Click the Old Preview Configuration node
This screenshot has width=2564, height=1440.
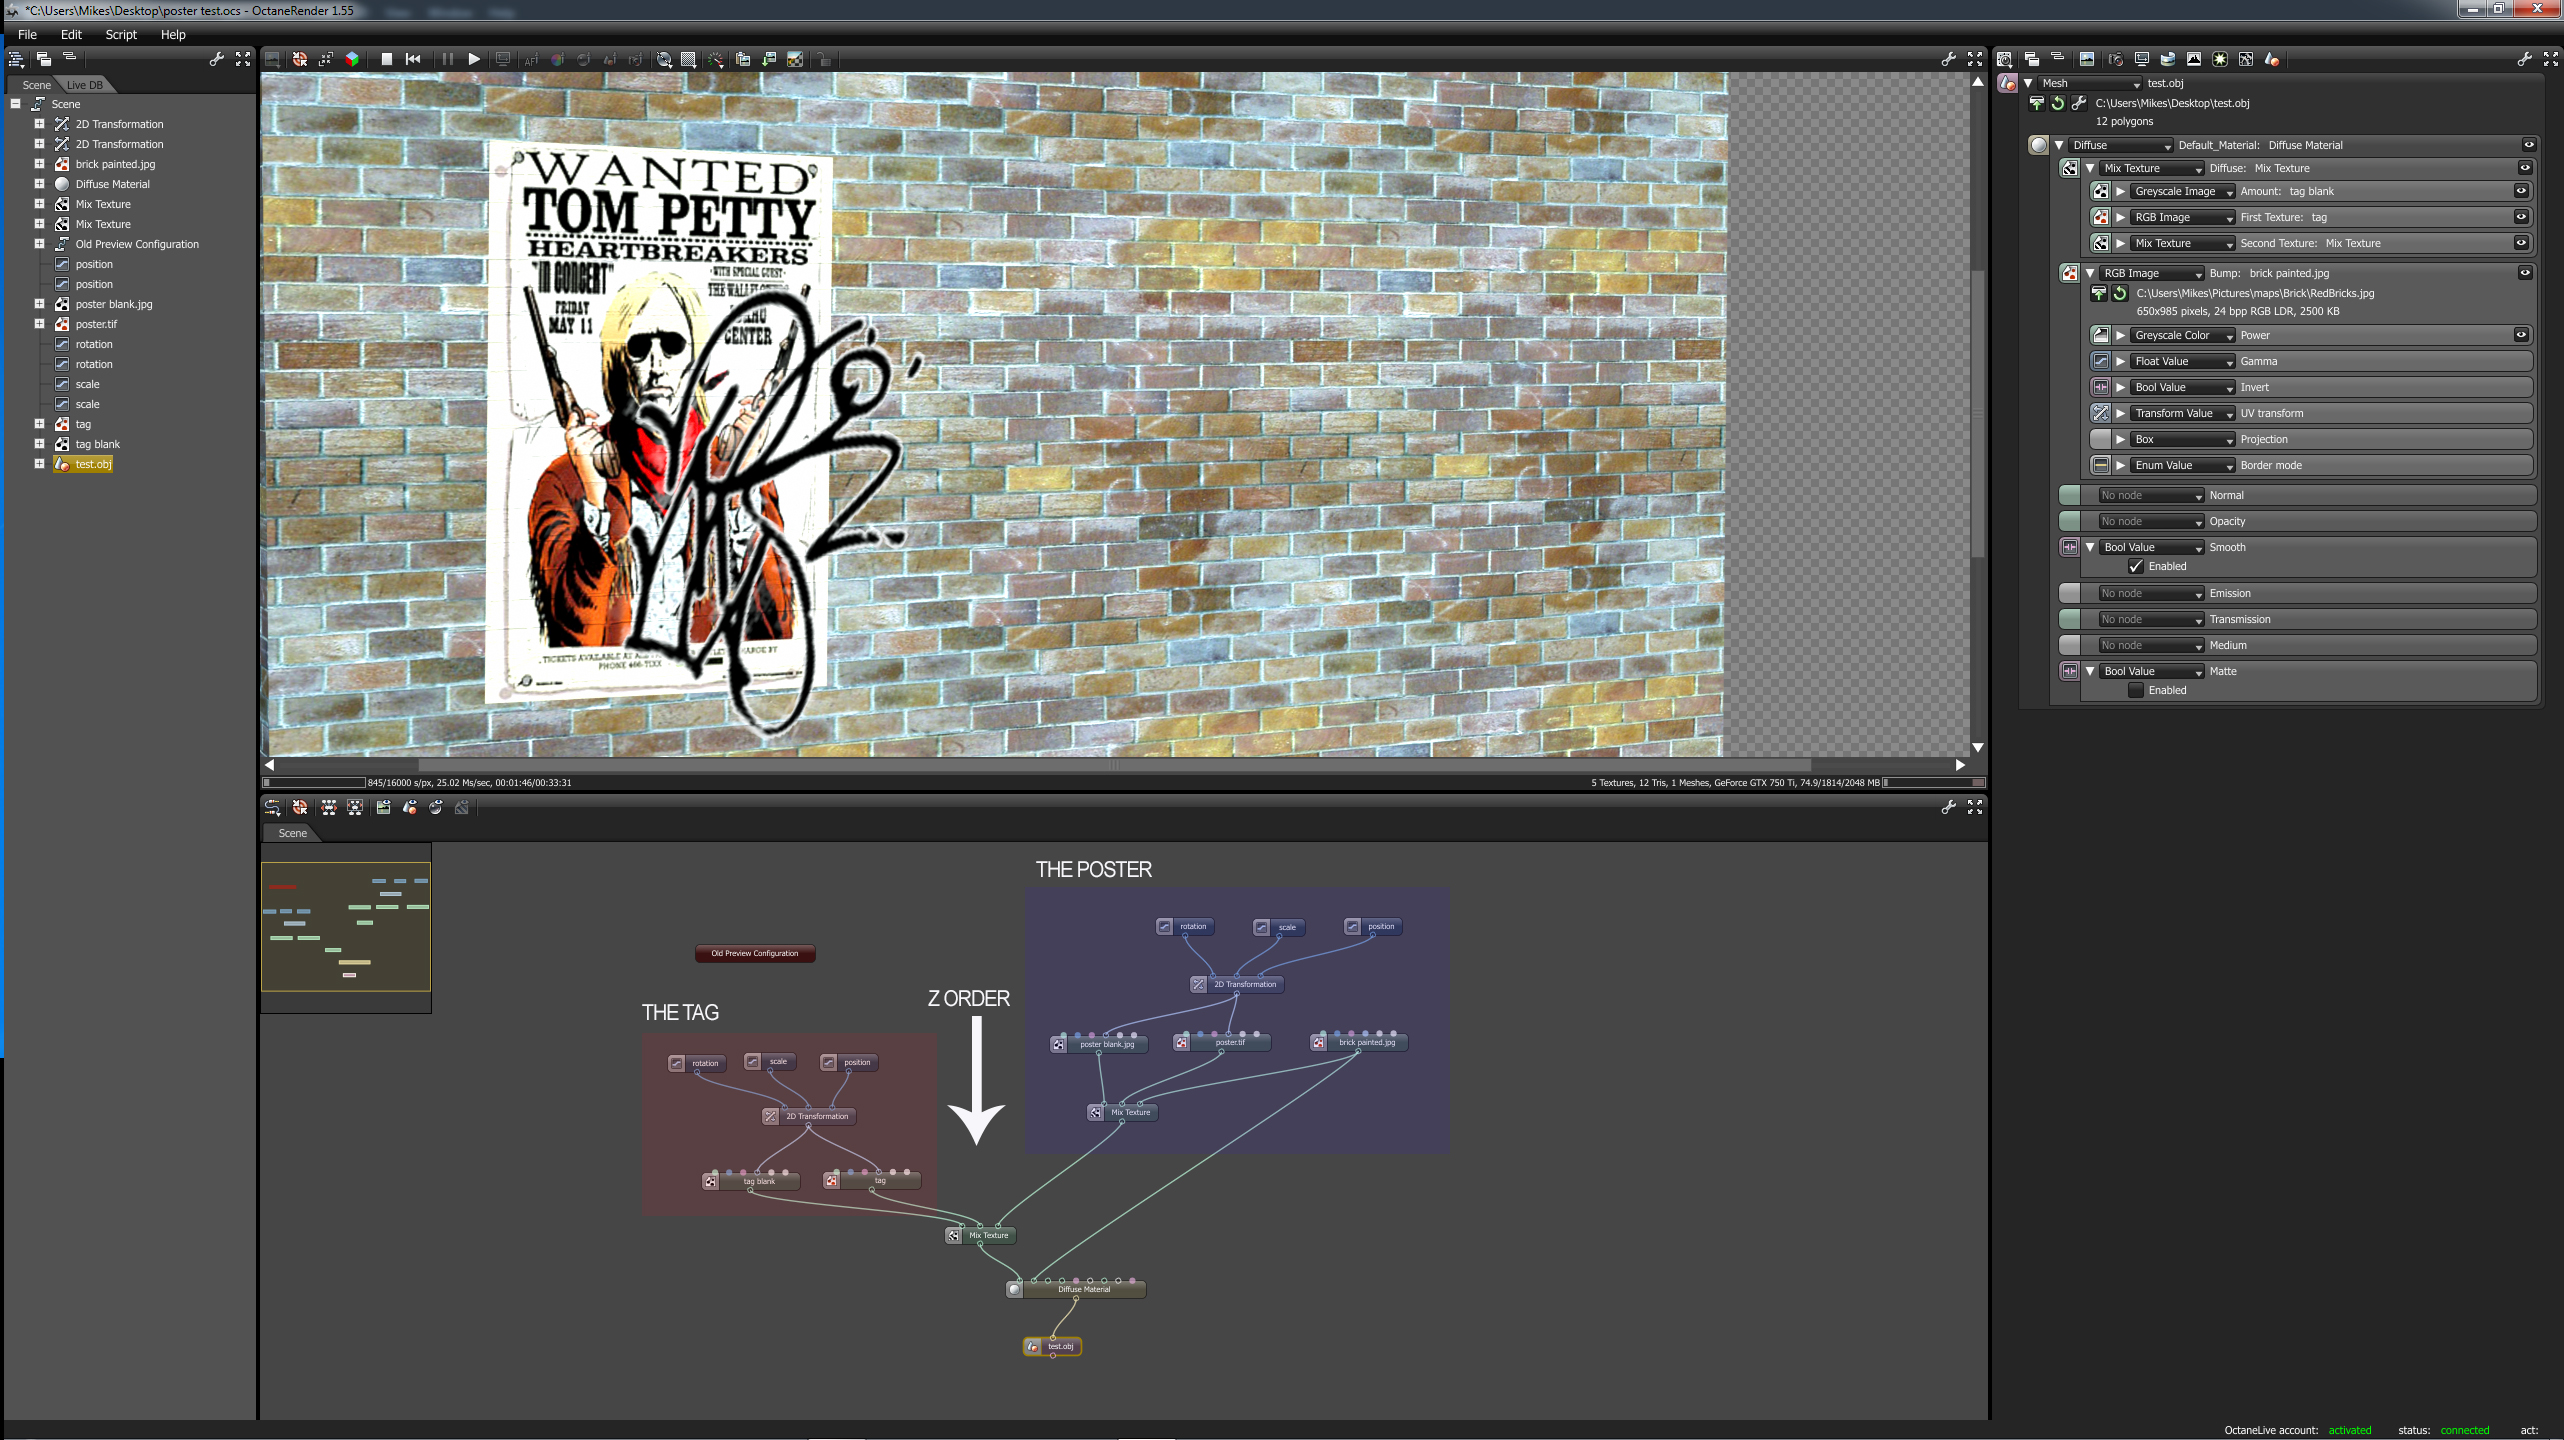click(754, 953)
